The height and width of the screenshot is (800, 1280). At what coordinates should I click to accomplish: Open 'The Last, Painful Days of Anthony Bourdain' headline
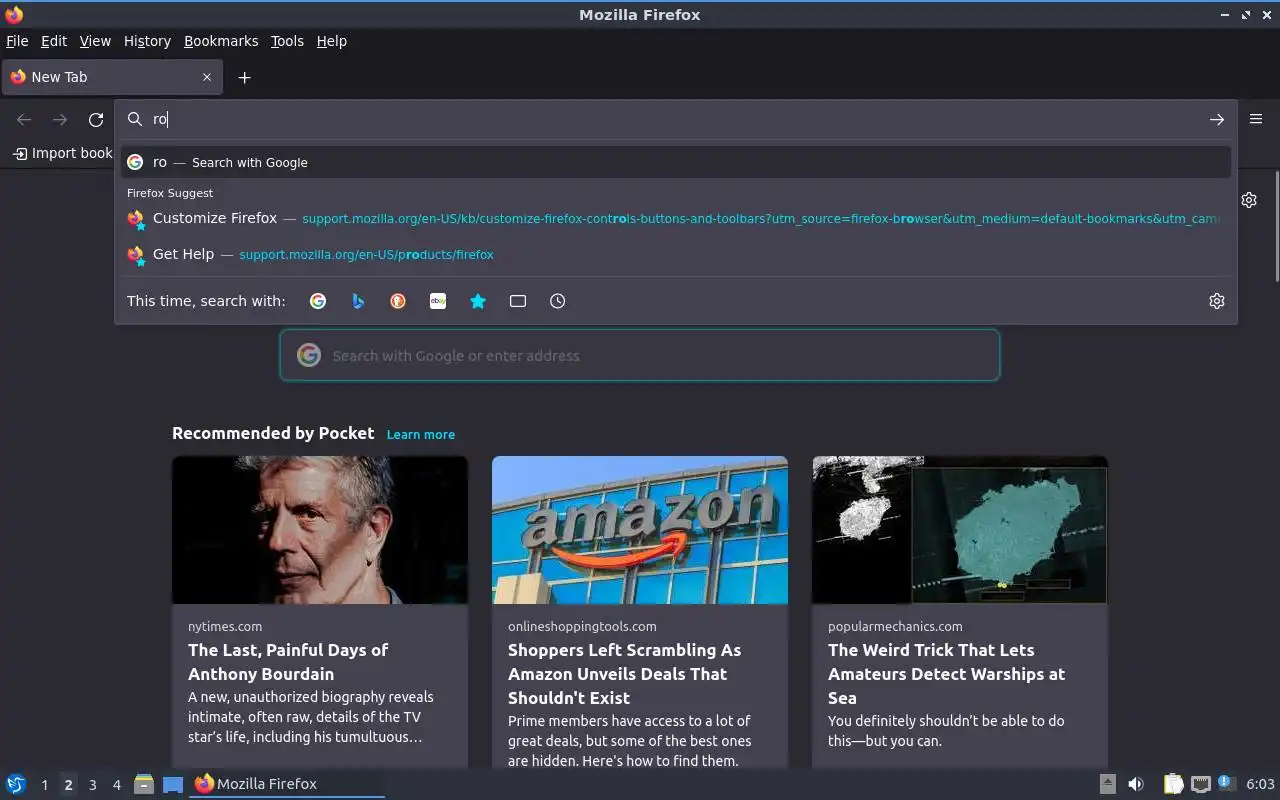[288, 662]
